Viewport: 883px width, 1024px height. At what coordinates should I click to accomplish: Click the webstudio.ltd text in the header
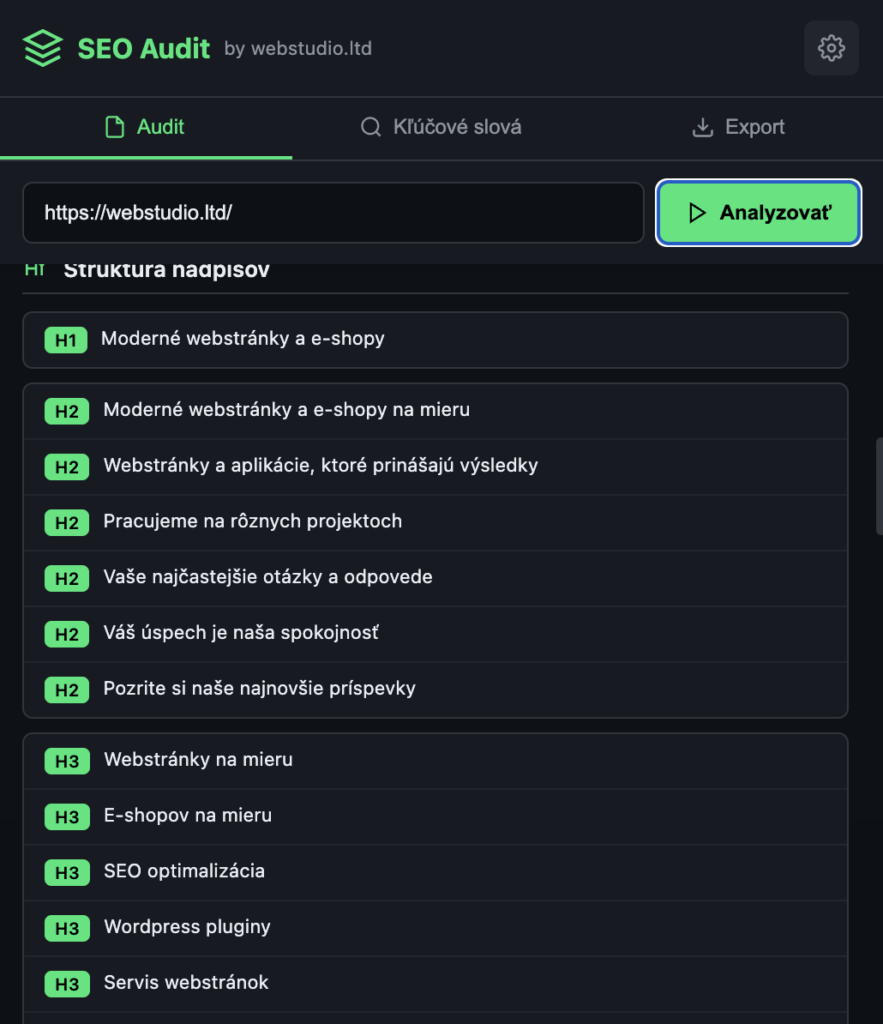tap(311, 48)
